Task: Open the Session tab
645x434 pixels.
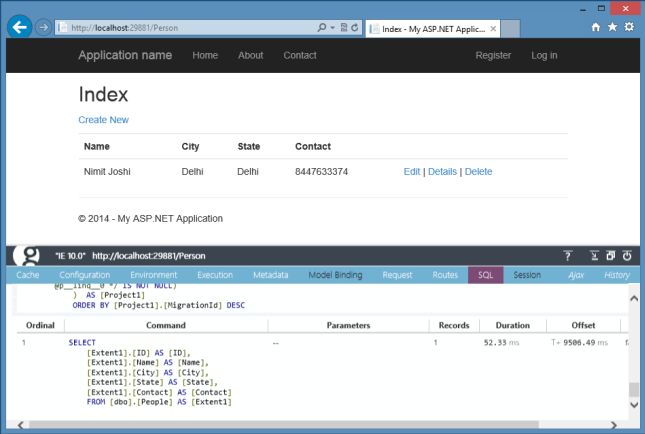Action: click(527, 275)
